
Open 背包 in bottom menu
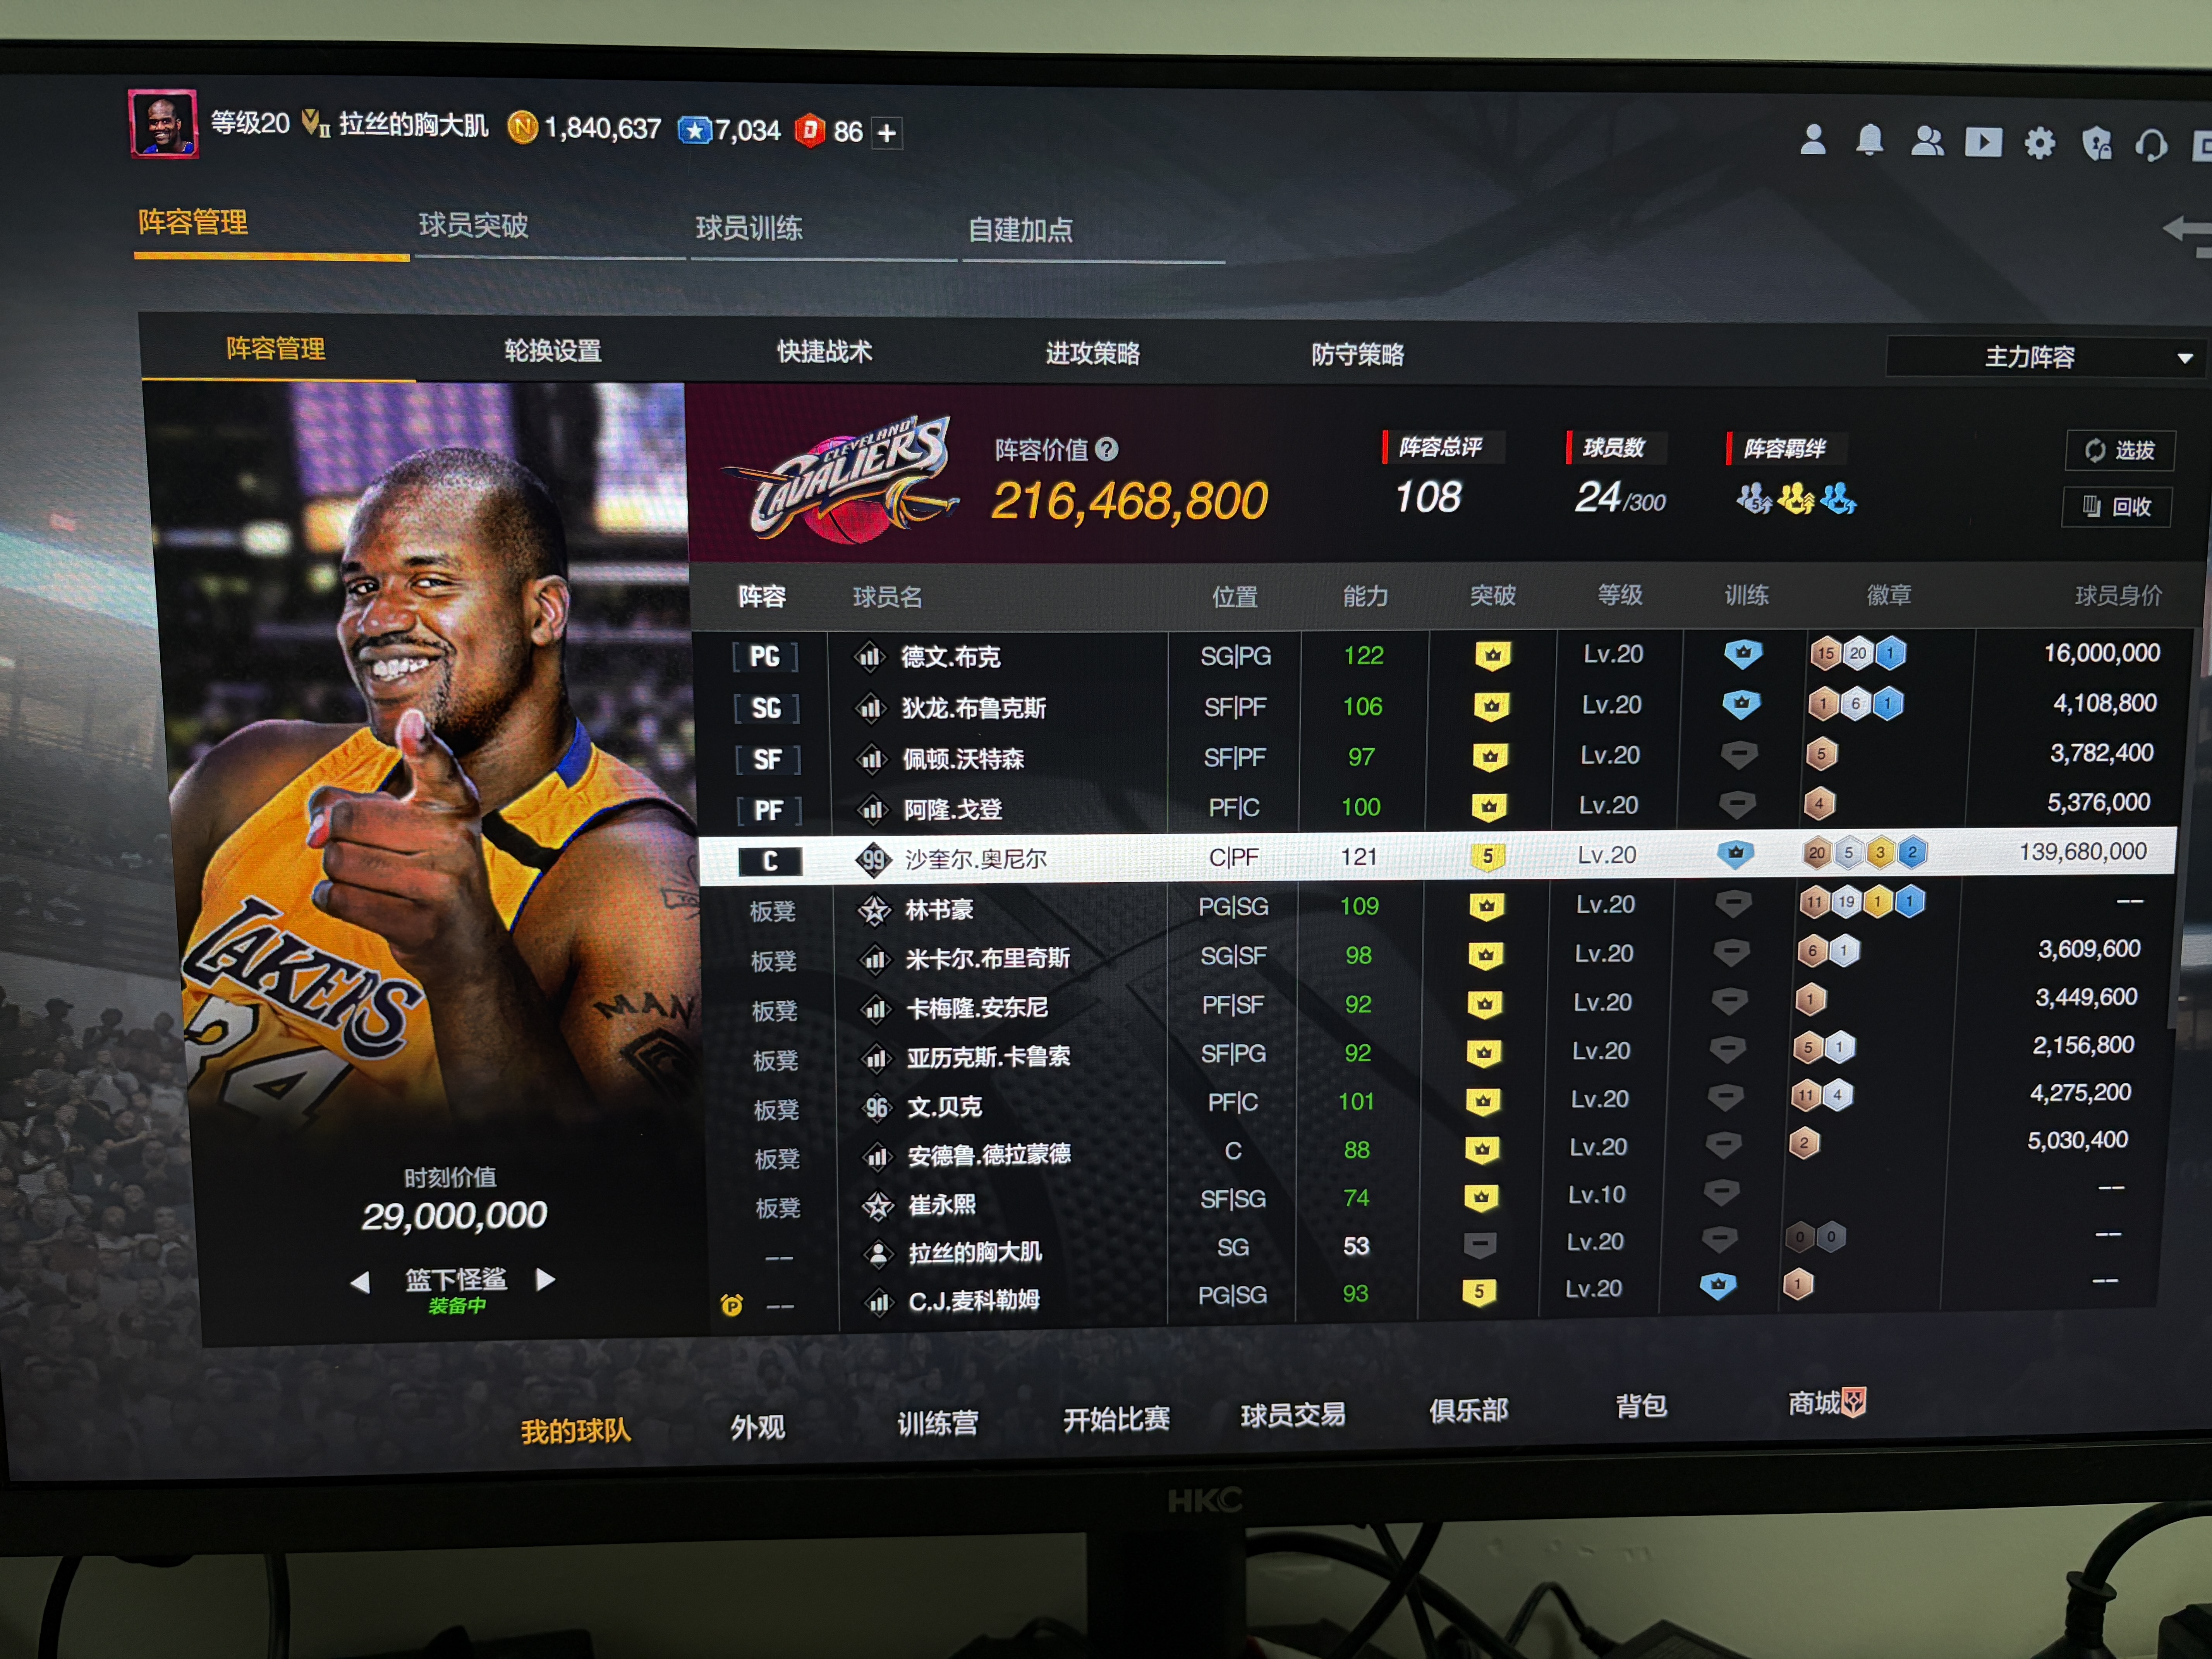[x=1641, y=1406]
